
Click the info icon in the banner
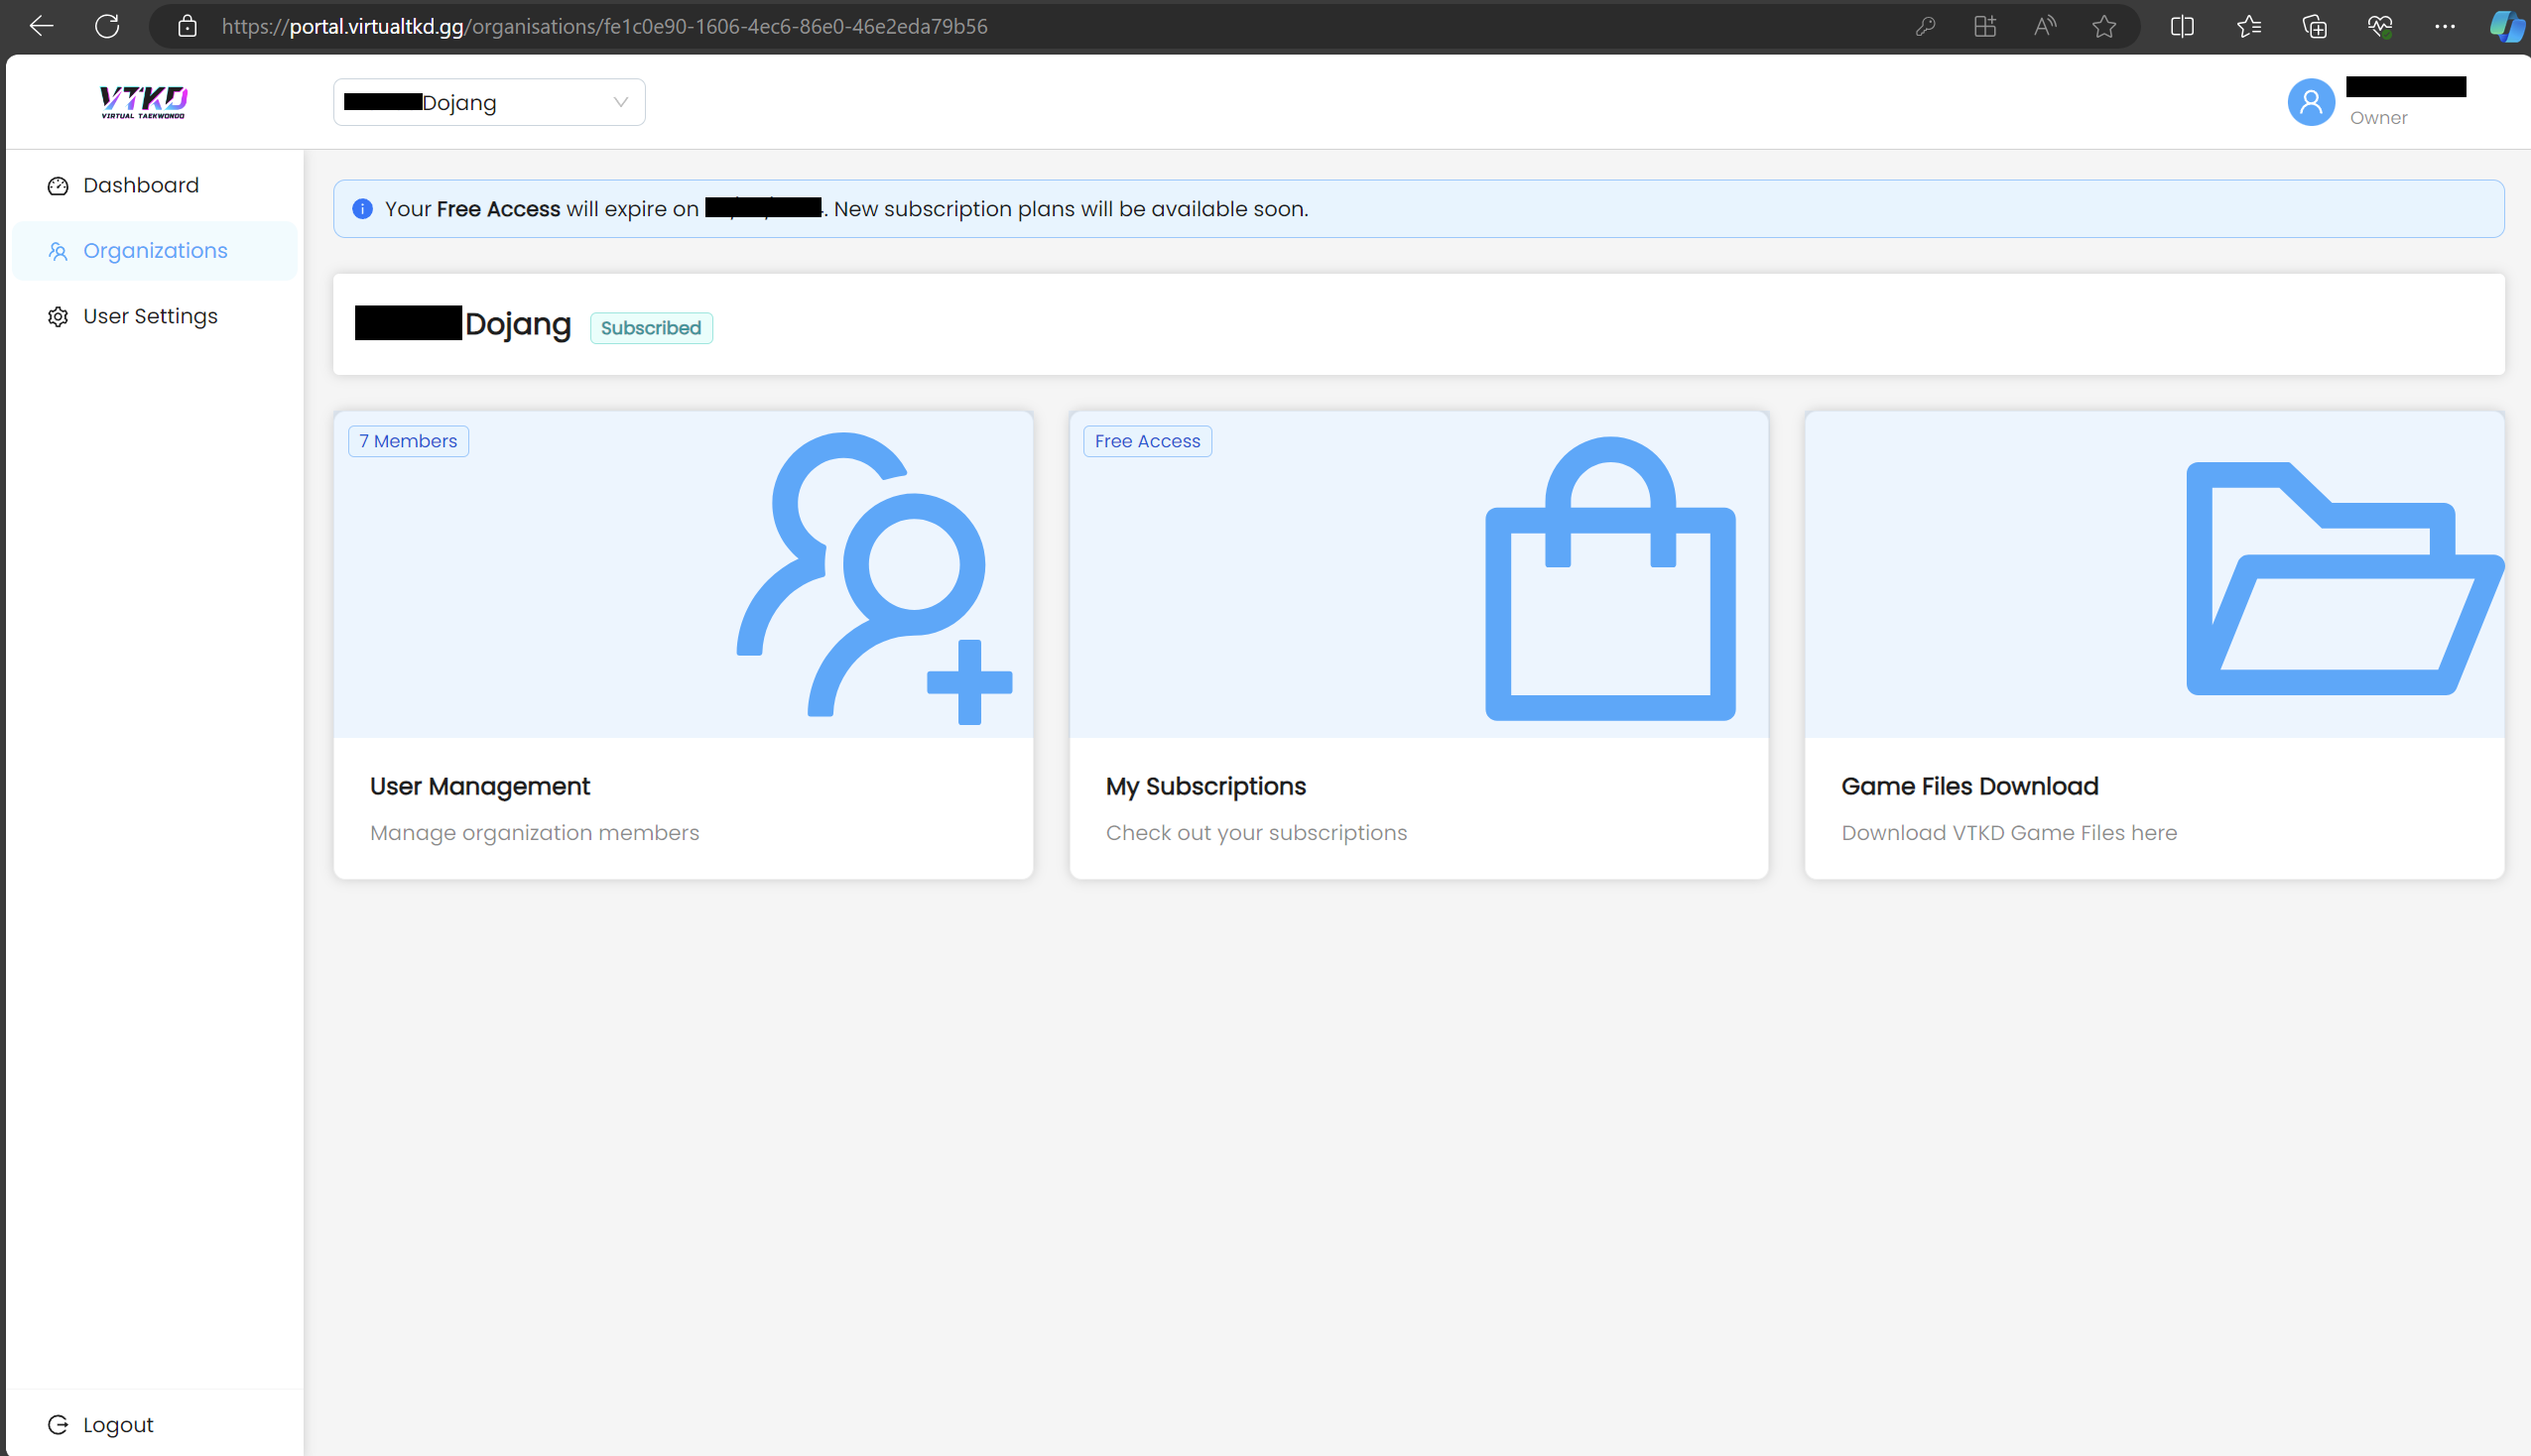(x=362, y=209)
